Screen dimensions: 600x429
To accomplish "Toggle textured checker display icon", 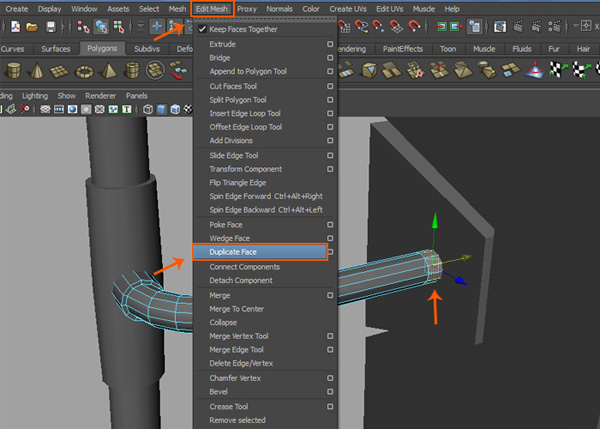I will click(x=188, y=109).
